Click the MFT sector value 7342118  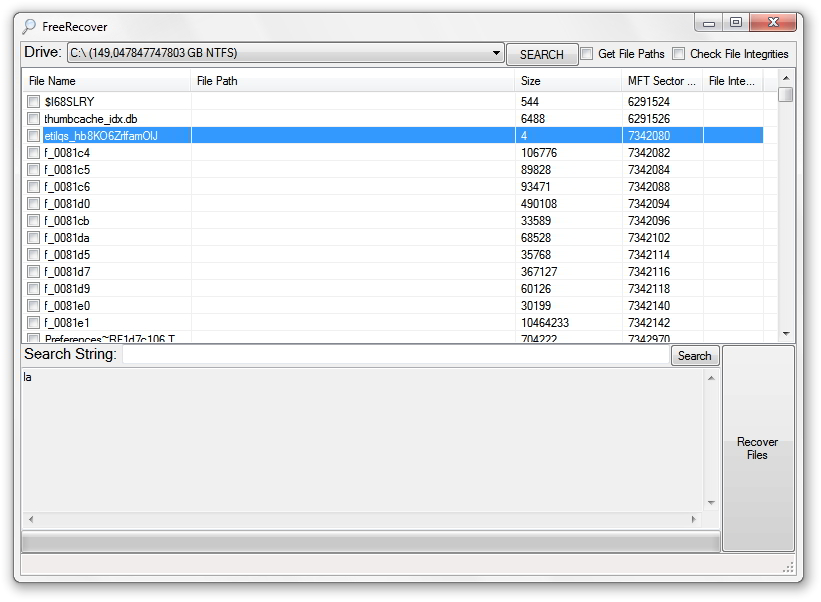tap(649, 289)
